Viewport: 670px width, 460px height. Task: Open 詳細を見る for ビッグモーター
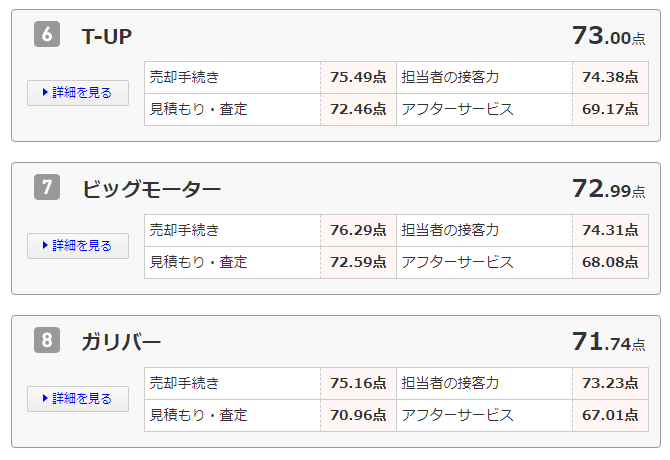click(x=78, y=245)
